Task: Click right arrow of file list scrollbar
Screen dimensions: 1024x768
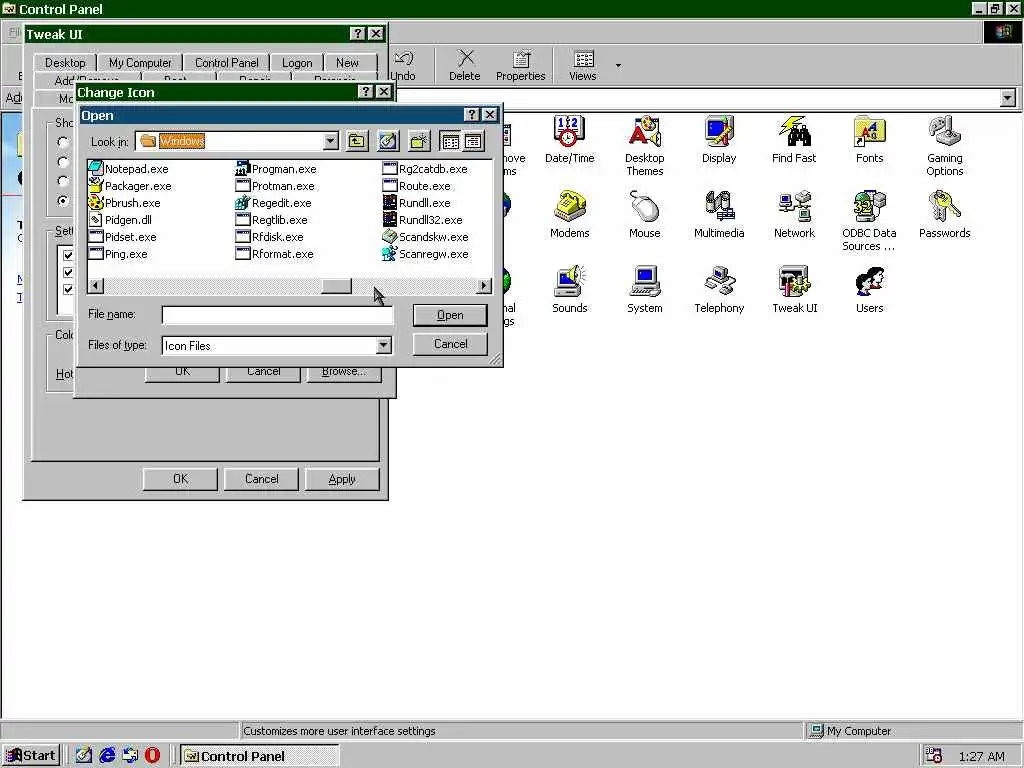Action: (x=483, y=285)
